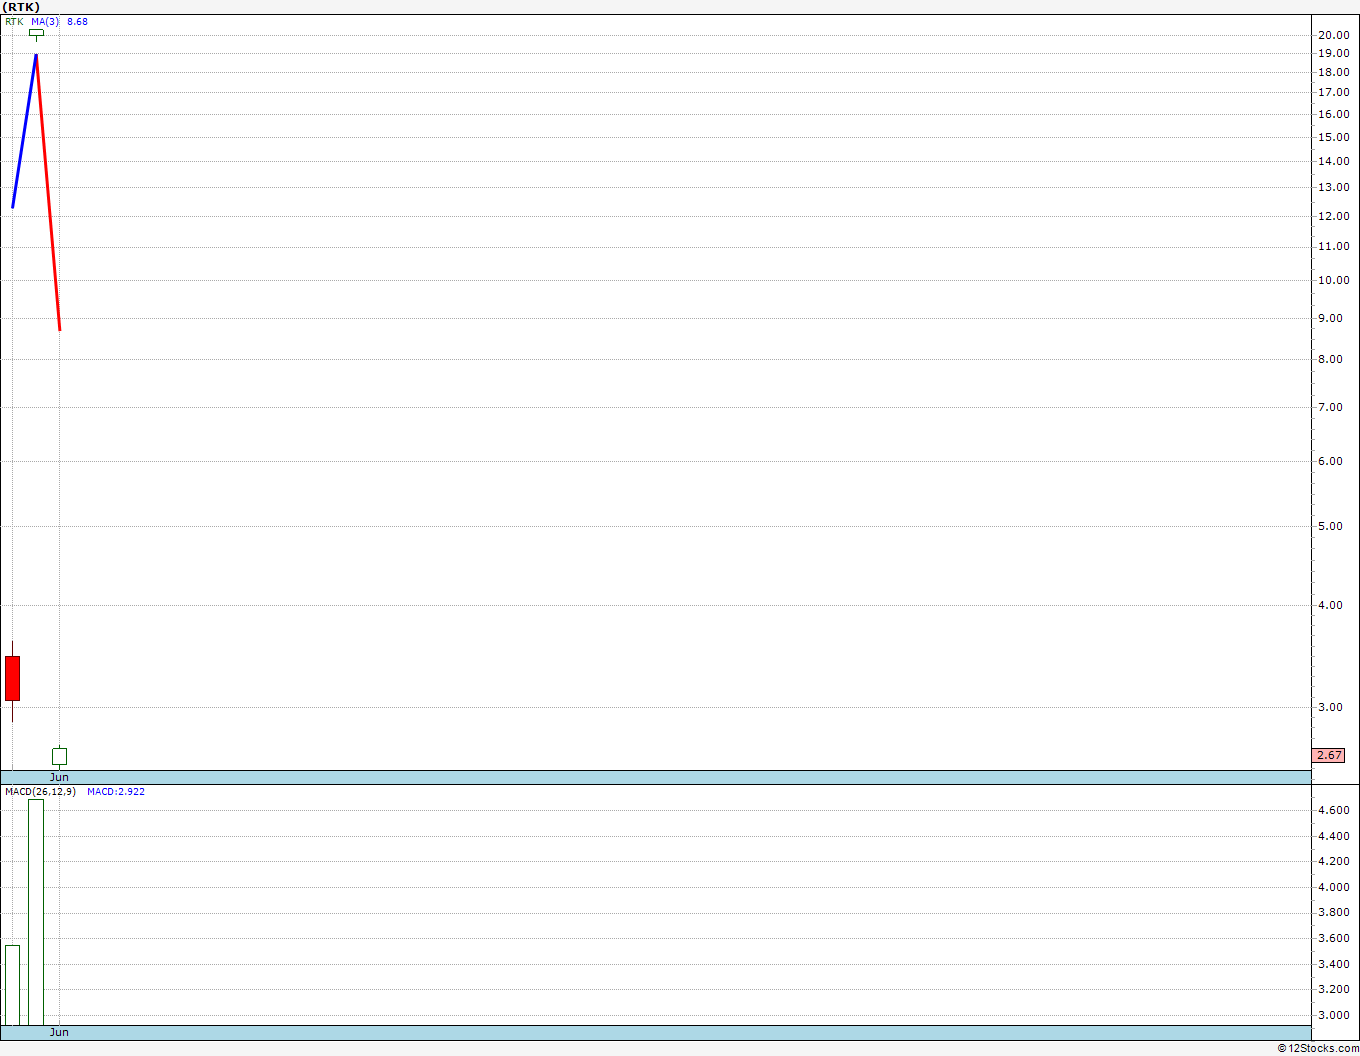Image resolution: width=1360 pixels, height=1056 pixels.
Task: Click the short white MACD histogram bar
Action: pos(12,985)
